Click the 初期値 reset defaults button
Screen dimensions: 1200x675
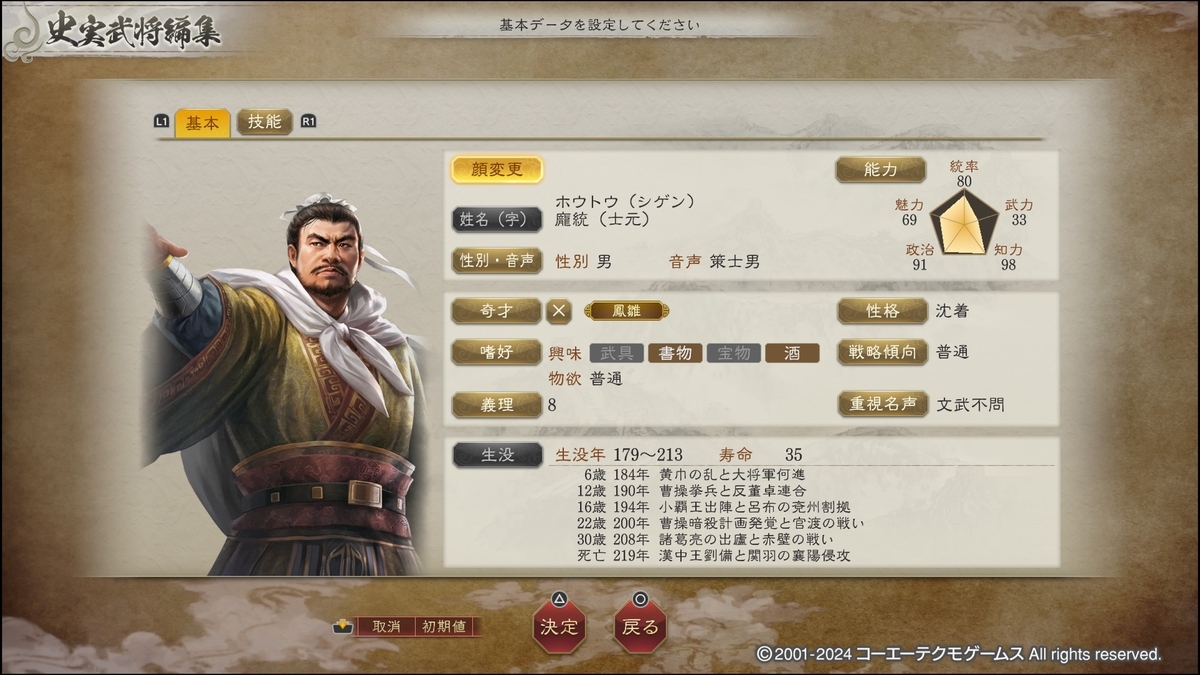pos(444,626)
